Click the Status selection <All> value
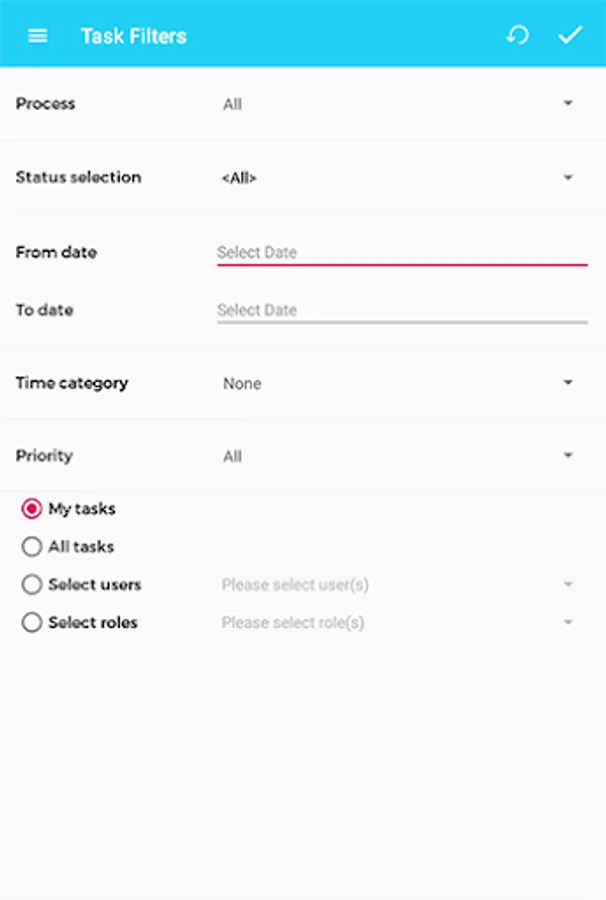The width and height of the screenshot is (606, 900). point(239,178)
